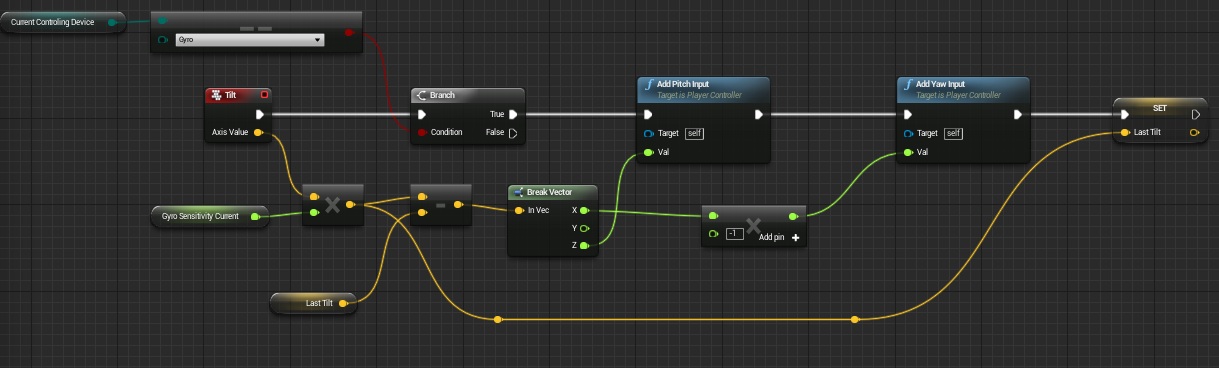Click the Break Vector node icon
The image size is (1219, 368).
[518, 192]
